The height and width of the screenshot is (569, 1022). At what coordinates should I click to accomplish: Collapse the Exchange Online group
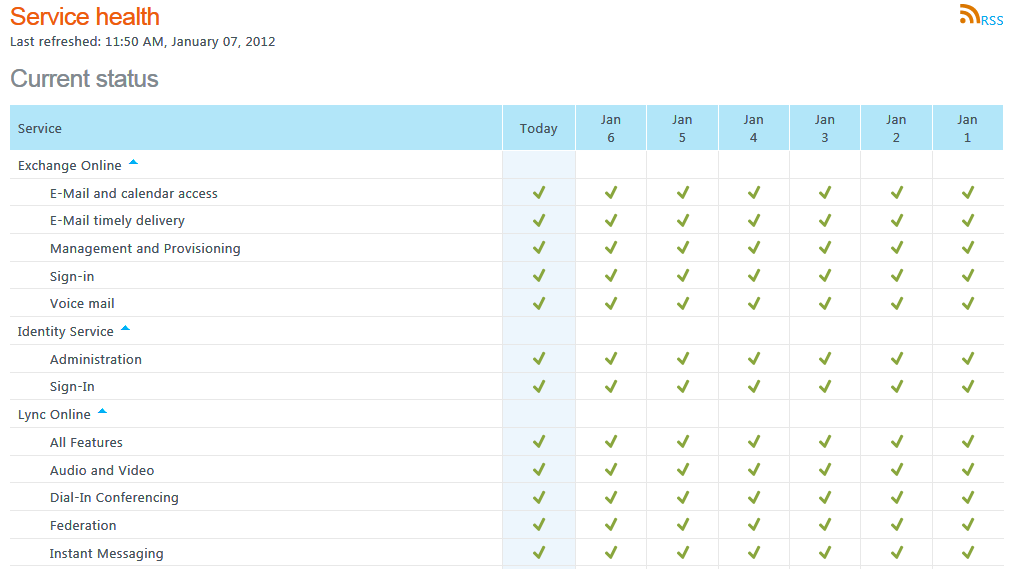[x=134, y=162]
